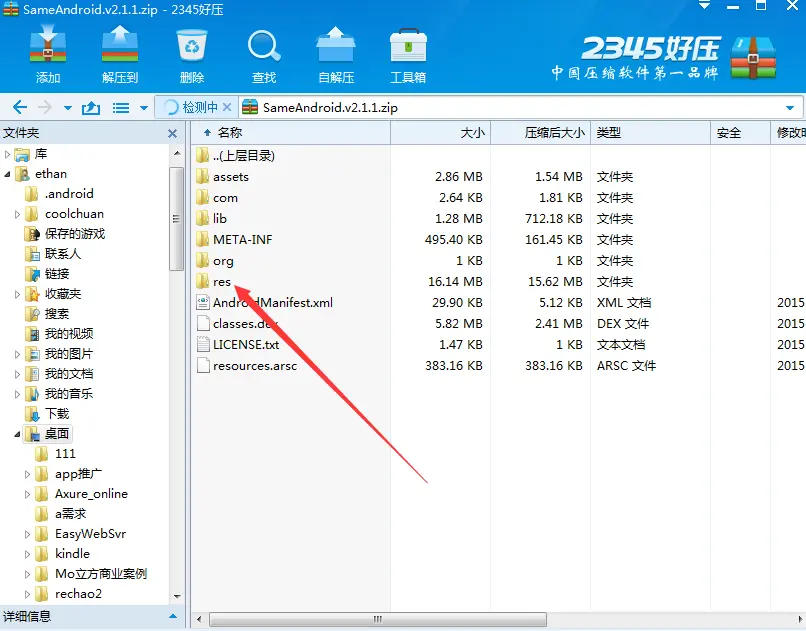Sort by 安全 column header
Viewport: 806px width, 631px height.
pyautogui.click(x=741, y=133)
